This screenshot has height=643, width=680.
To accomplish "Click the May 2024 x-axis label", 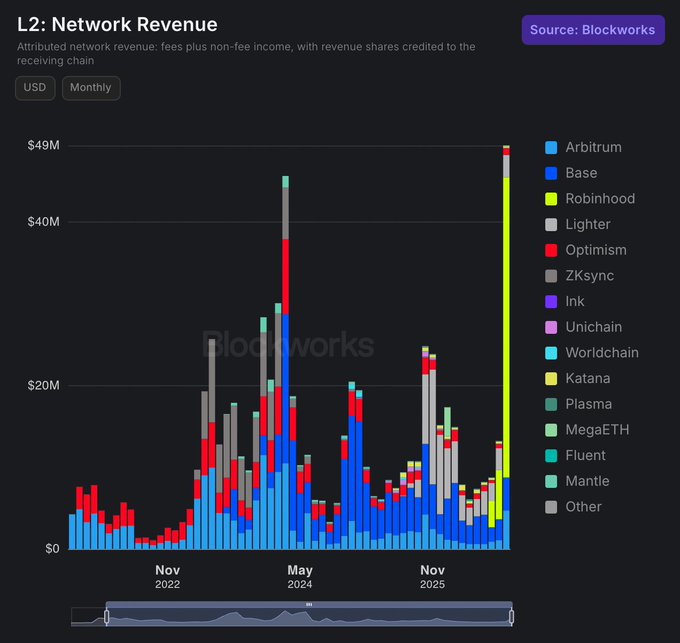I will pos(300,577).
